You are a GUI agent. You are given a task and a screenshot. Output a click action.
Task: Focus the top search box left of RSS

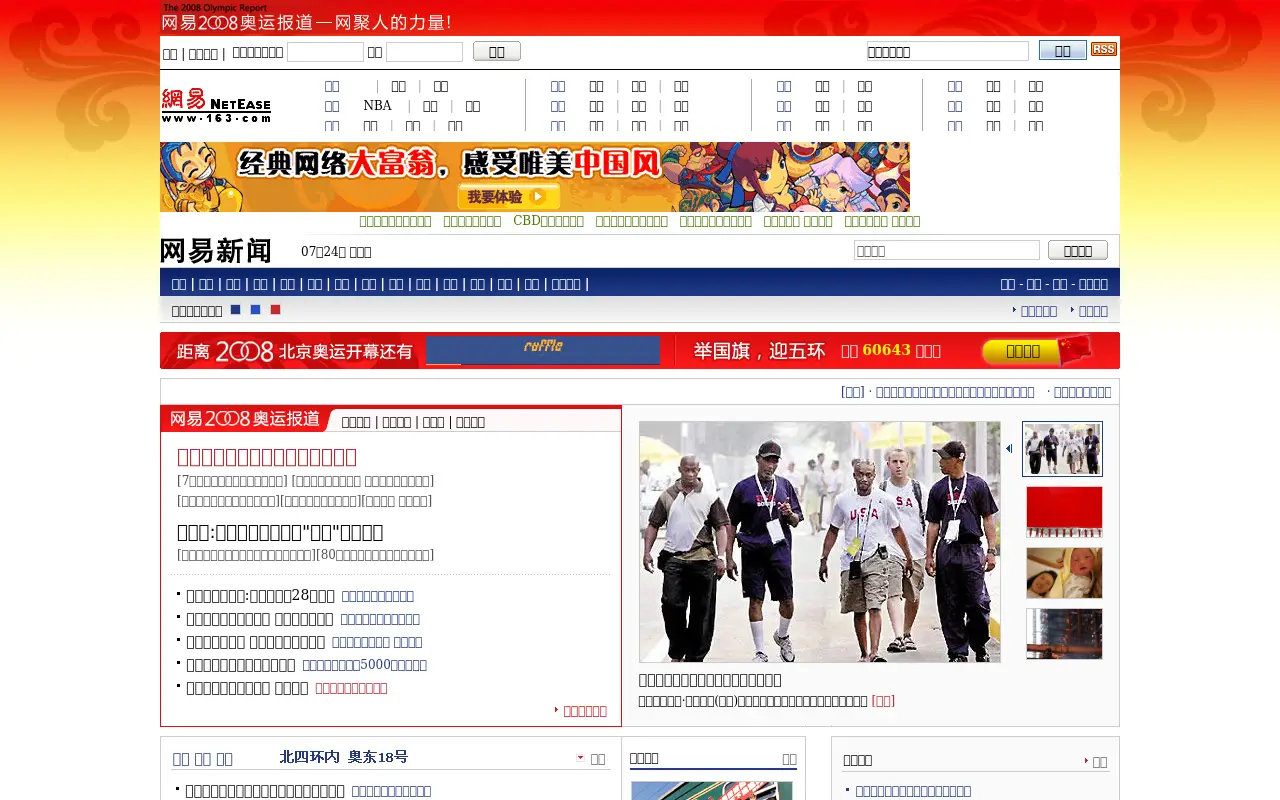[x=947, y=51]
